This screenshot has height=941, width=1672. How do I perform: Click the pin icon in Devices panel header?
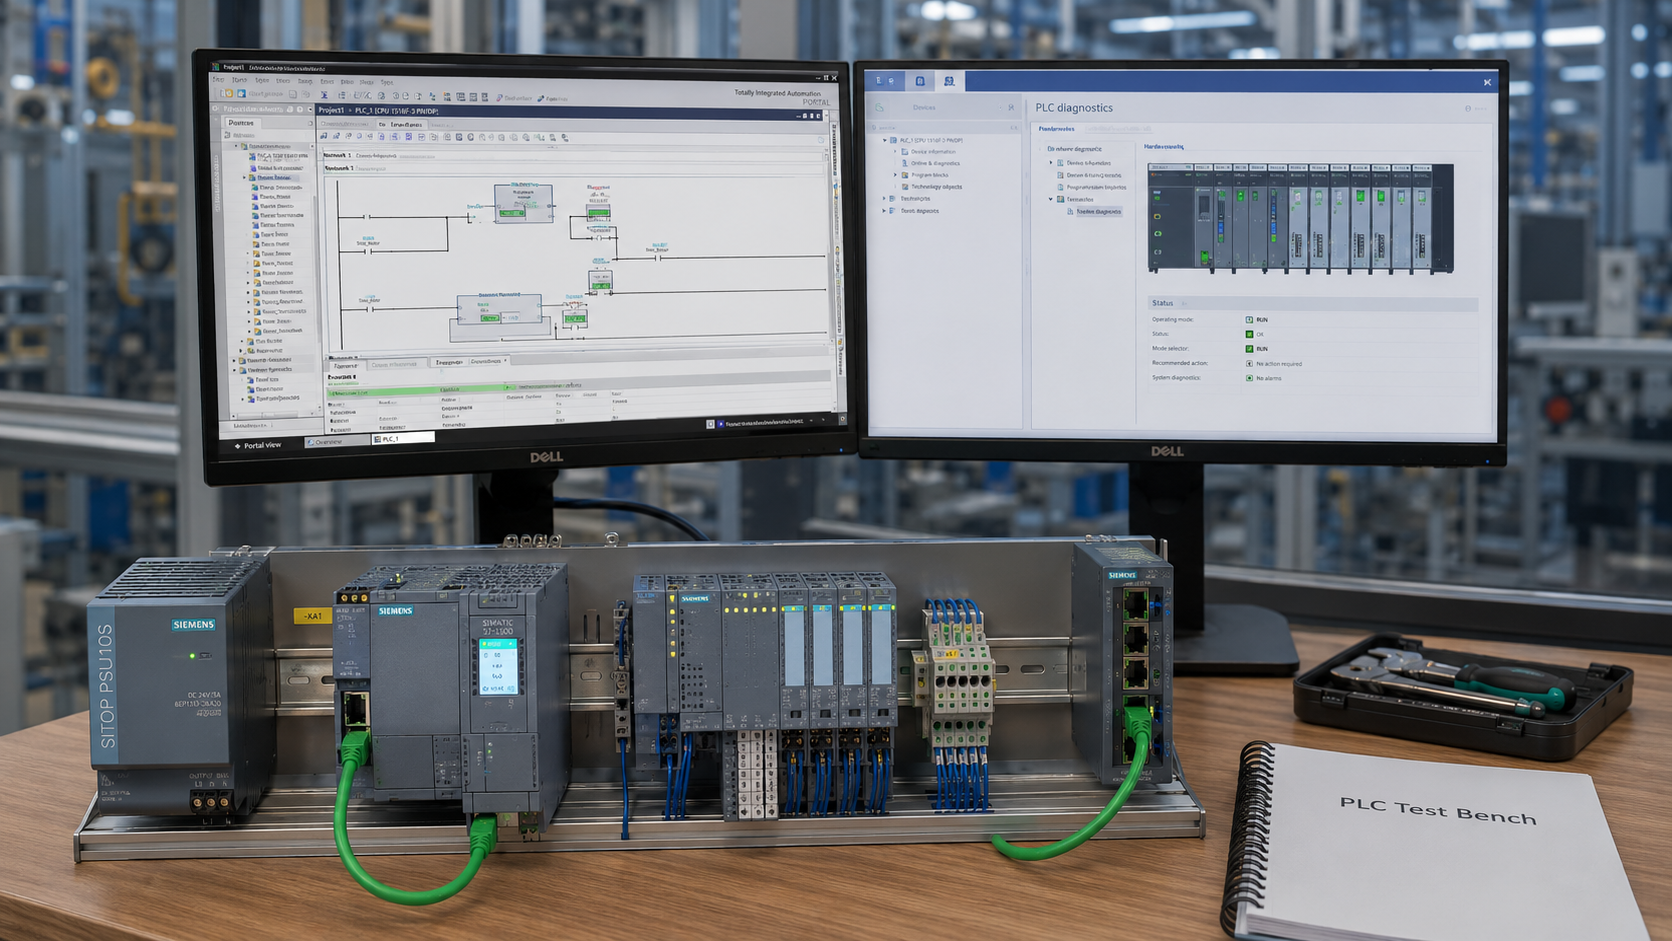point(1011,108)
